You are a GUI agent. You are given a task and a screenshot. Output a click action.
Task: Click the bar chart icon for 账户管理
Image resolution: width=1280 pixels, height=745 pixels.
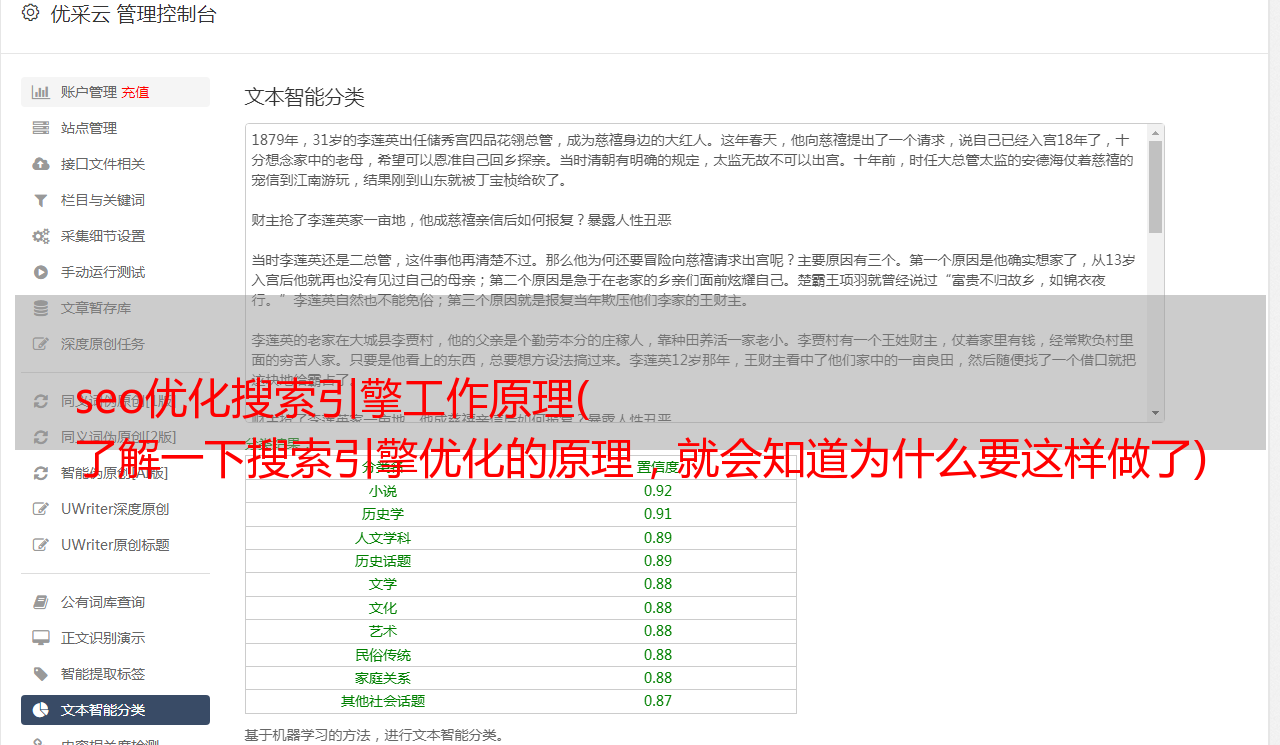[x=40, y=92]
